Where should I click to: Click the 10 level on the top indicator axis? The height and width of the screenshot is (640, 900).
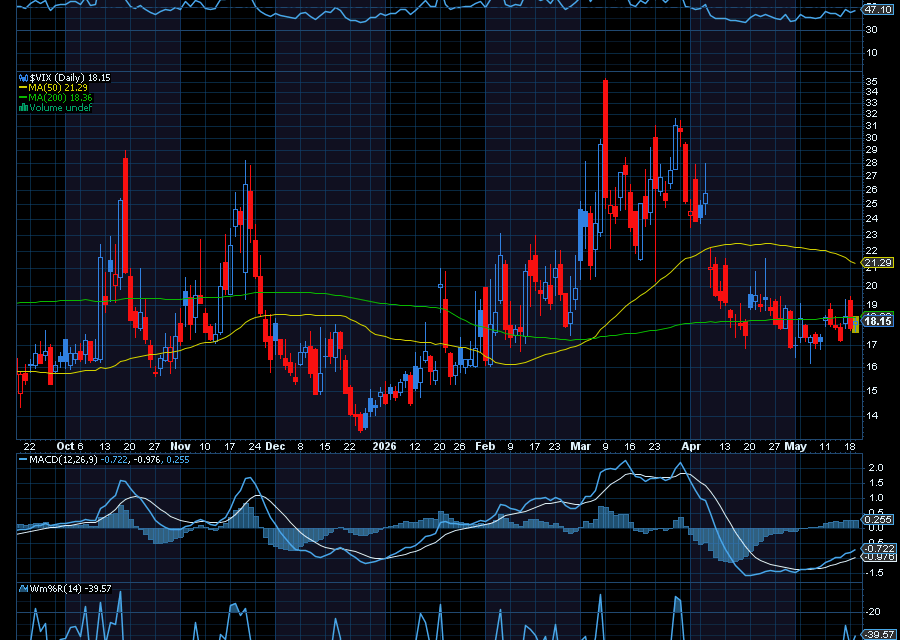coord(871,53)
